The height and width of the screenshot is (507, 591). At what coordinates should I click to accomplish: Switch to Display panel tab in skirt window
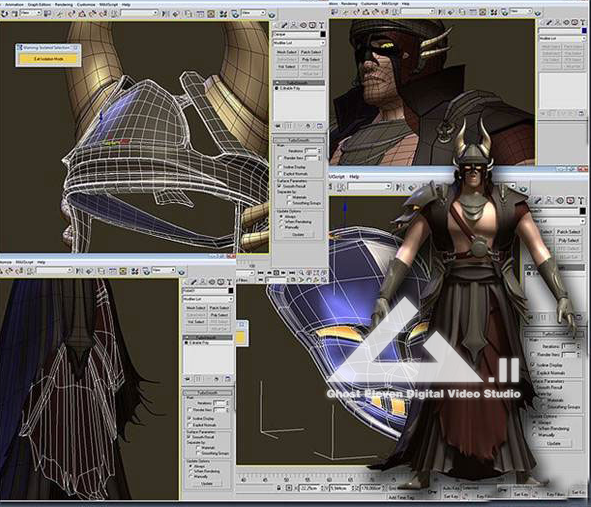[x=220, y=282]
